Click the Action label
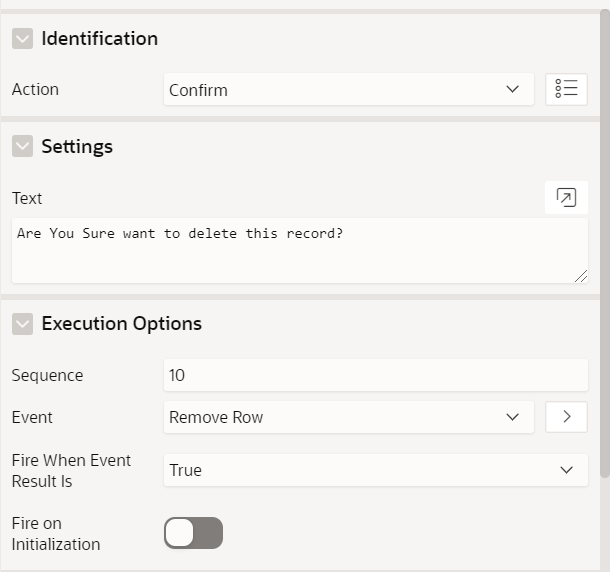 (35, 89)
